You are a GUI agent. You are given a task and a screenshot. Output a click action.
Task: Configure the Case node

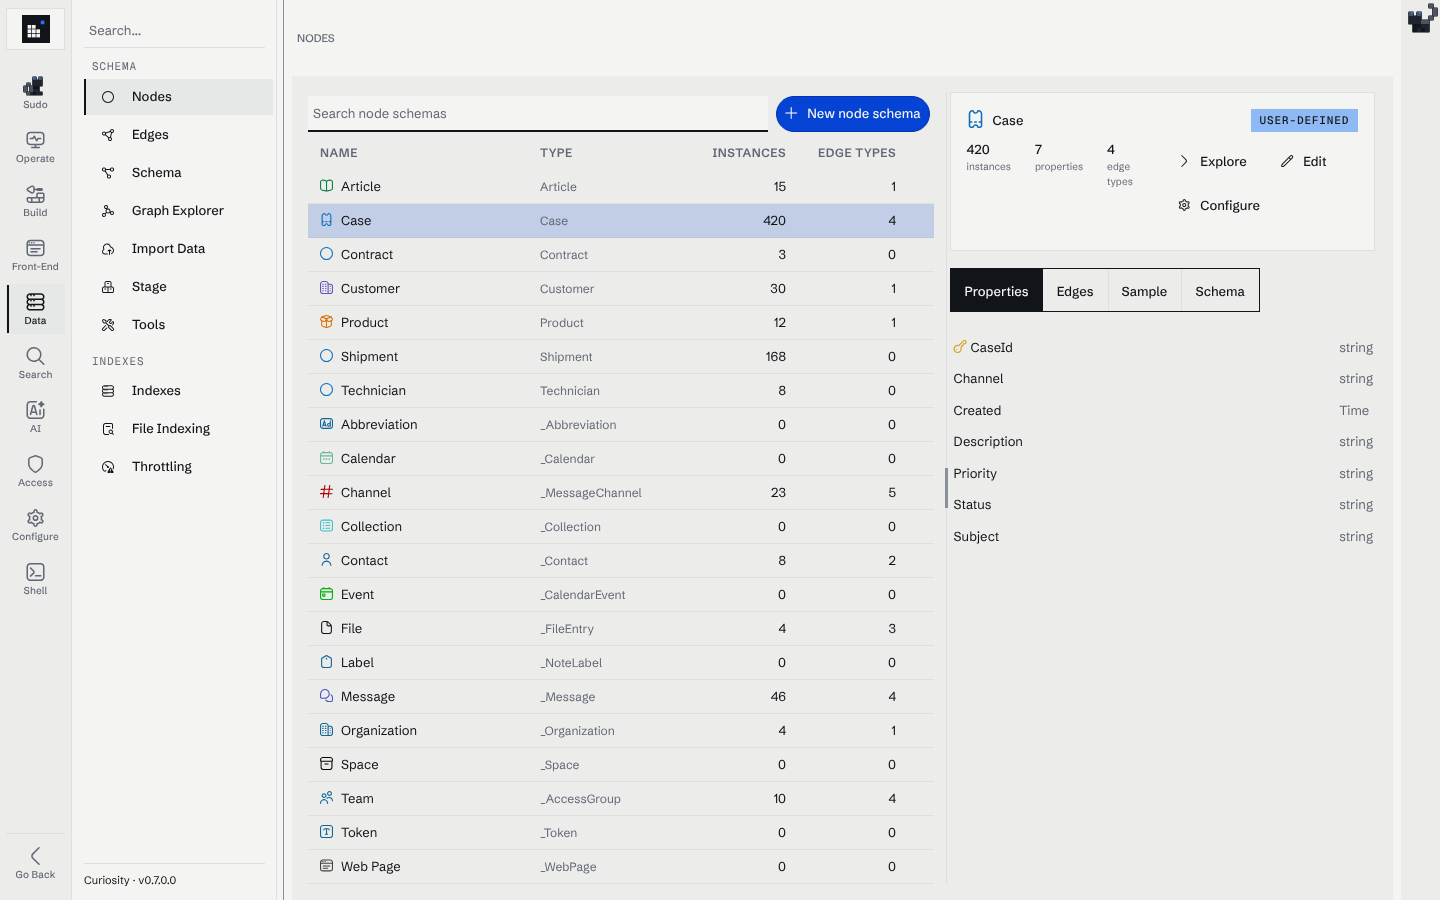pyautogui.click(x=1218, y=206)
